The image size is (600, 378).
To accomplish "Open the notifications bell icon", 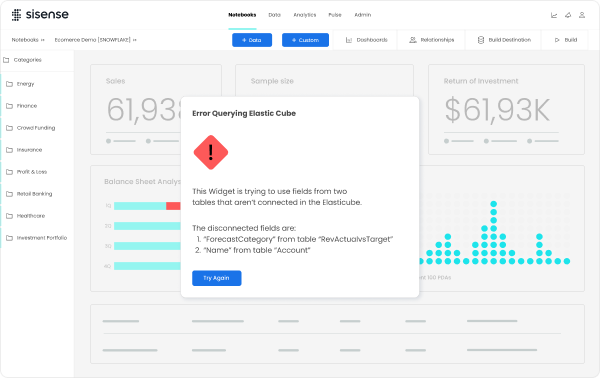I will click(568, 15).
